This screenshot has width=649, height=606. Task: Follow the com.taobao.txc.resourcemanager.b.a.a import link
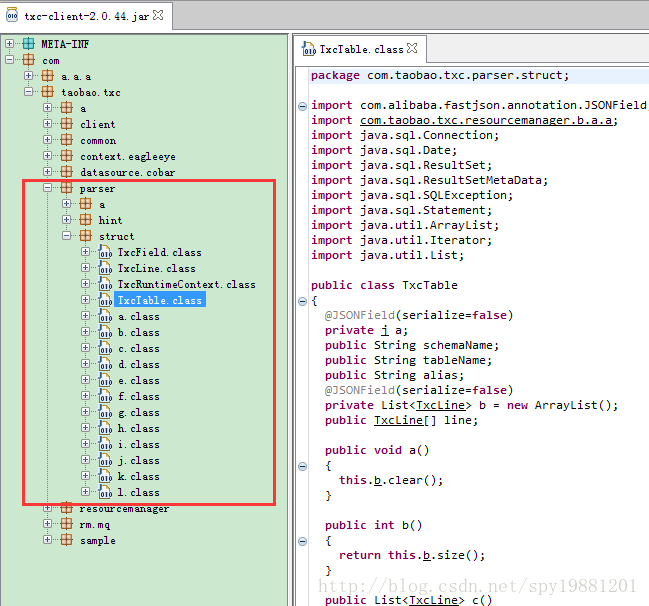point(488,120)
